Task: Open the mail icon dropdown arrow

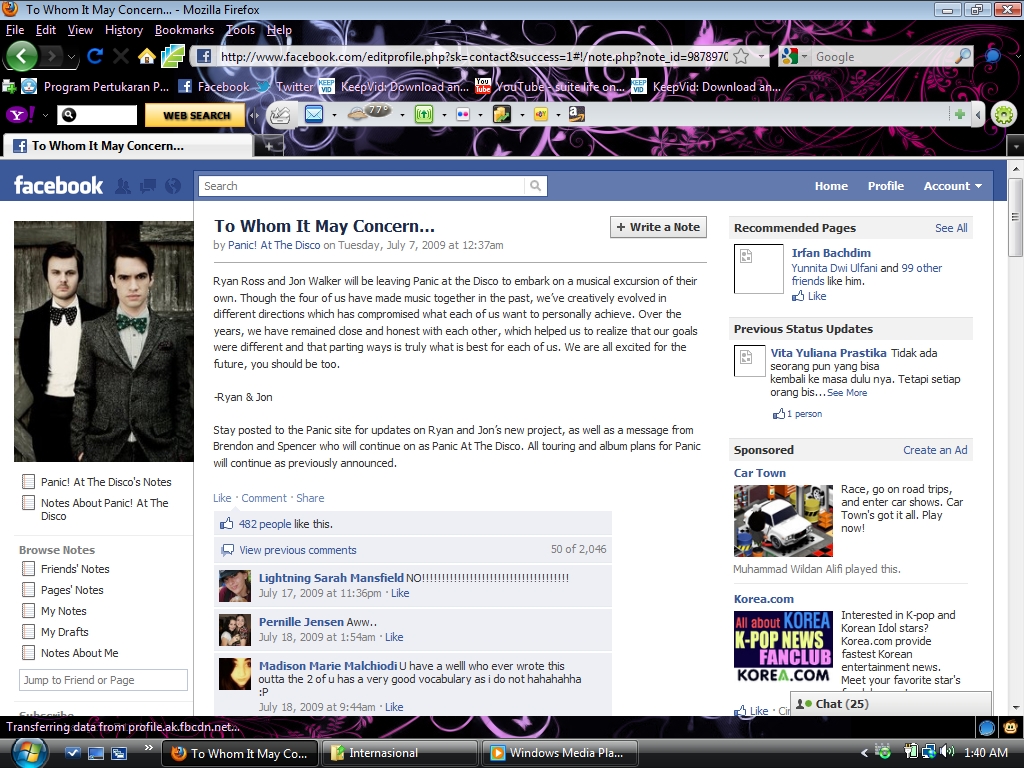Action: pos(334,115)
